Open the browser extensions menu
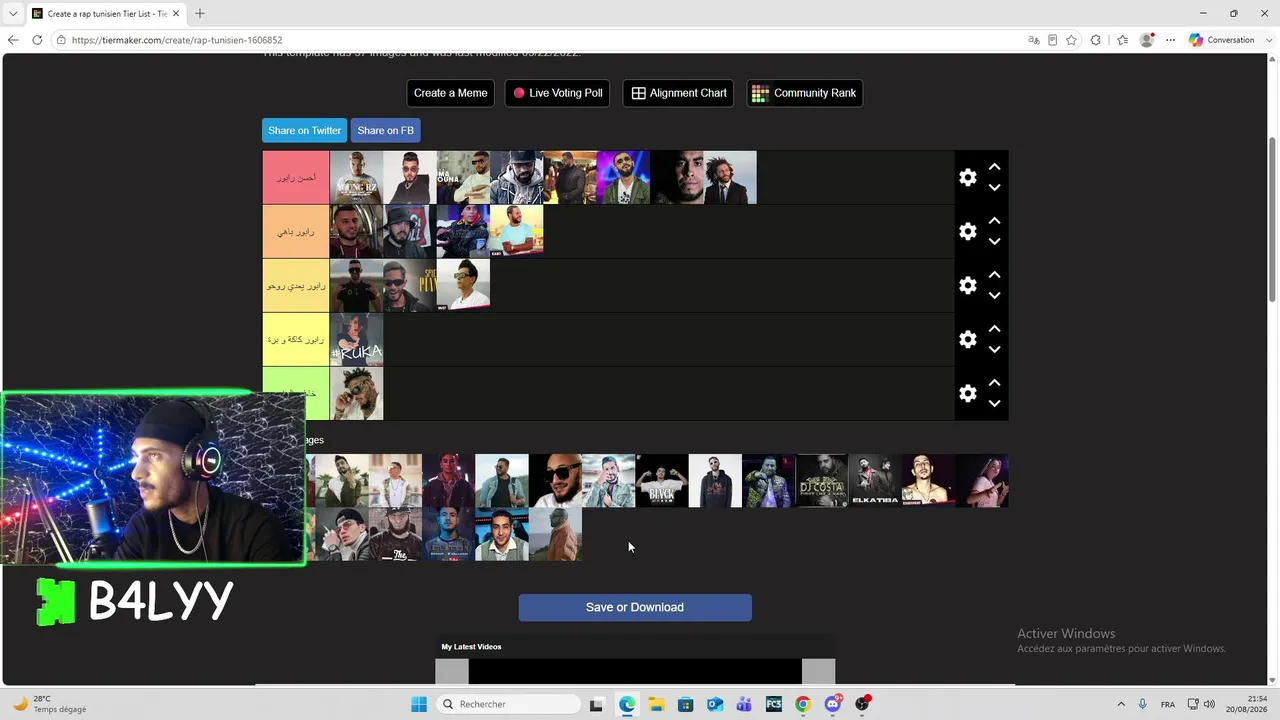 click(x=1095, y=40)
